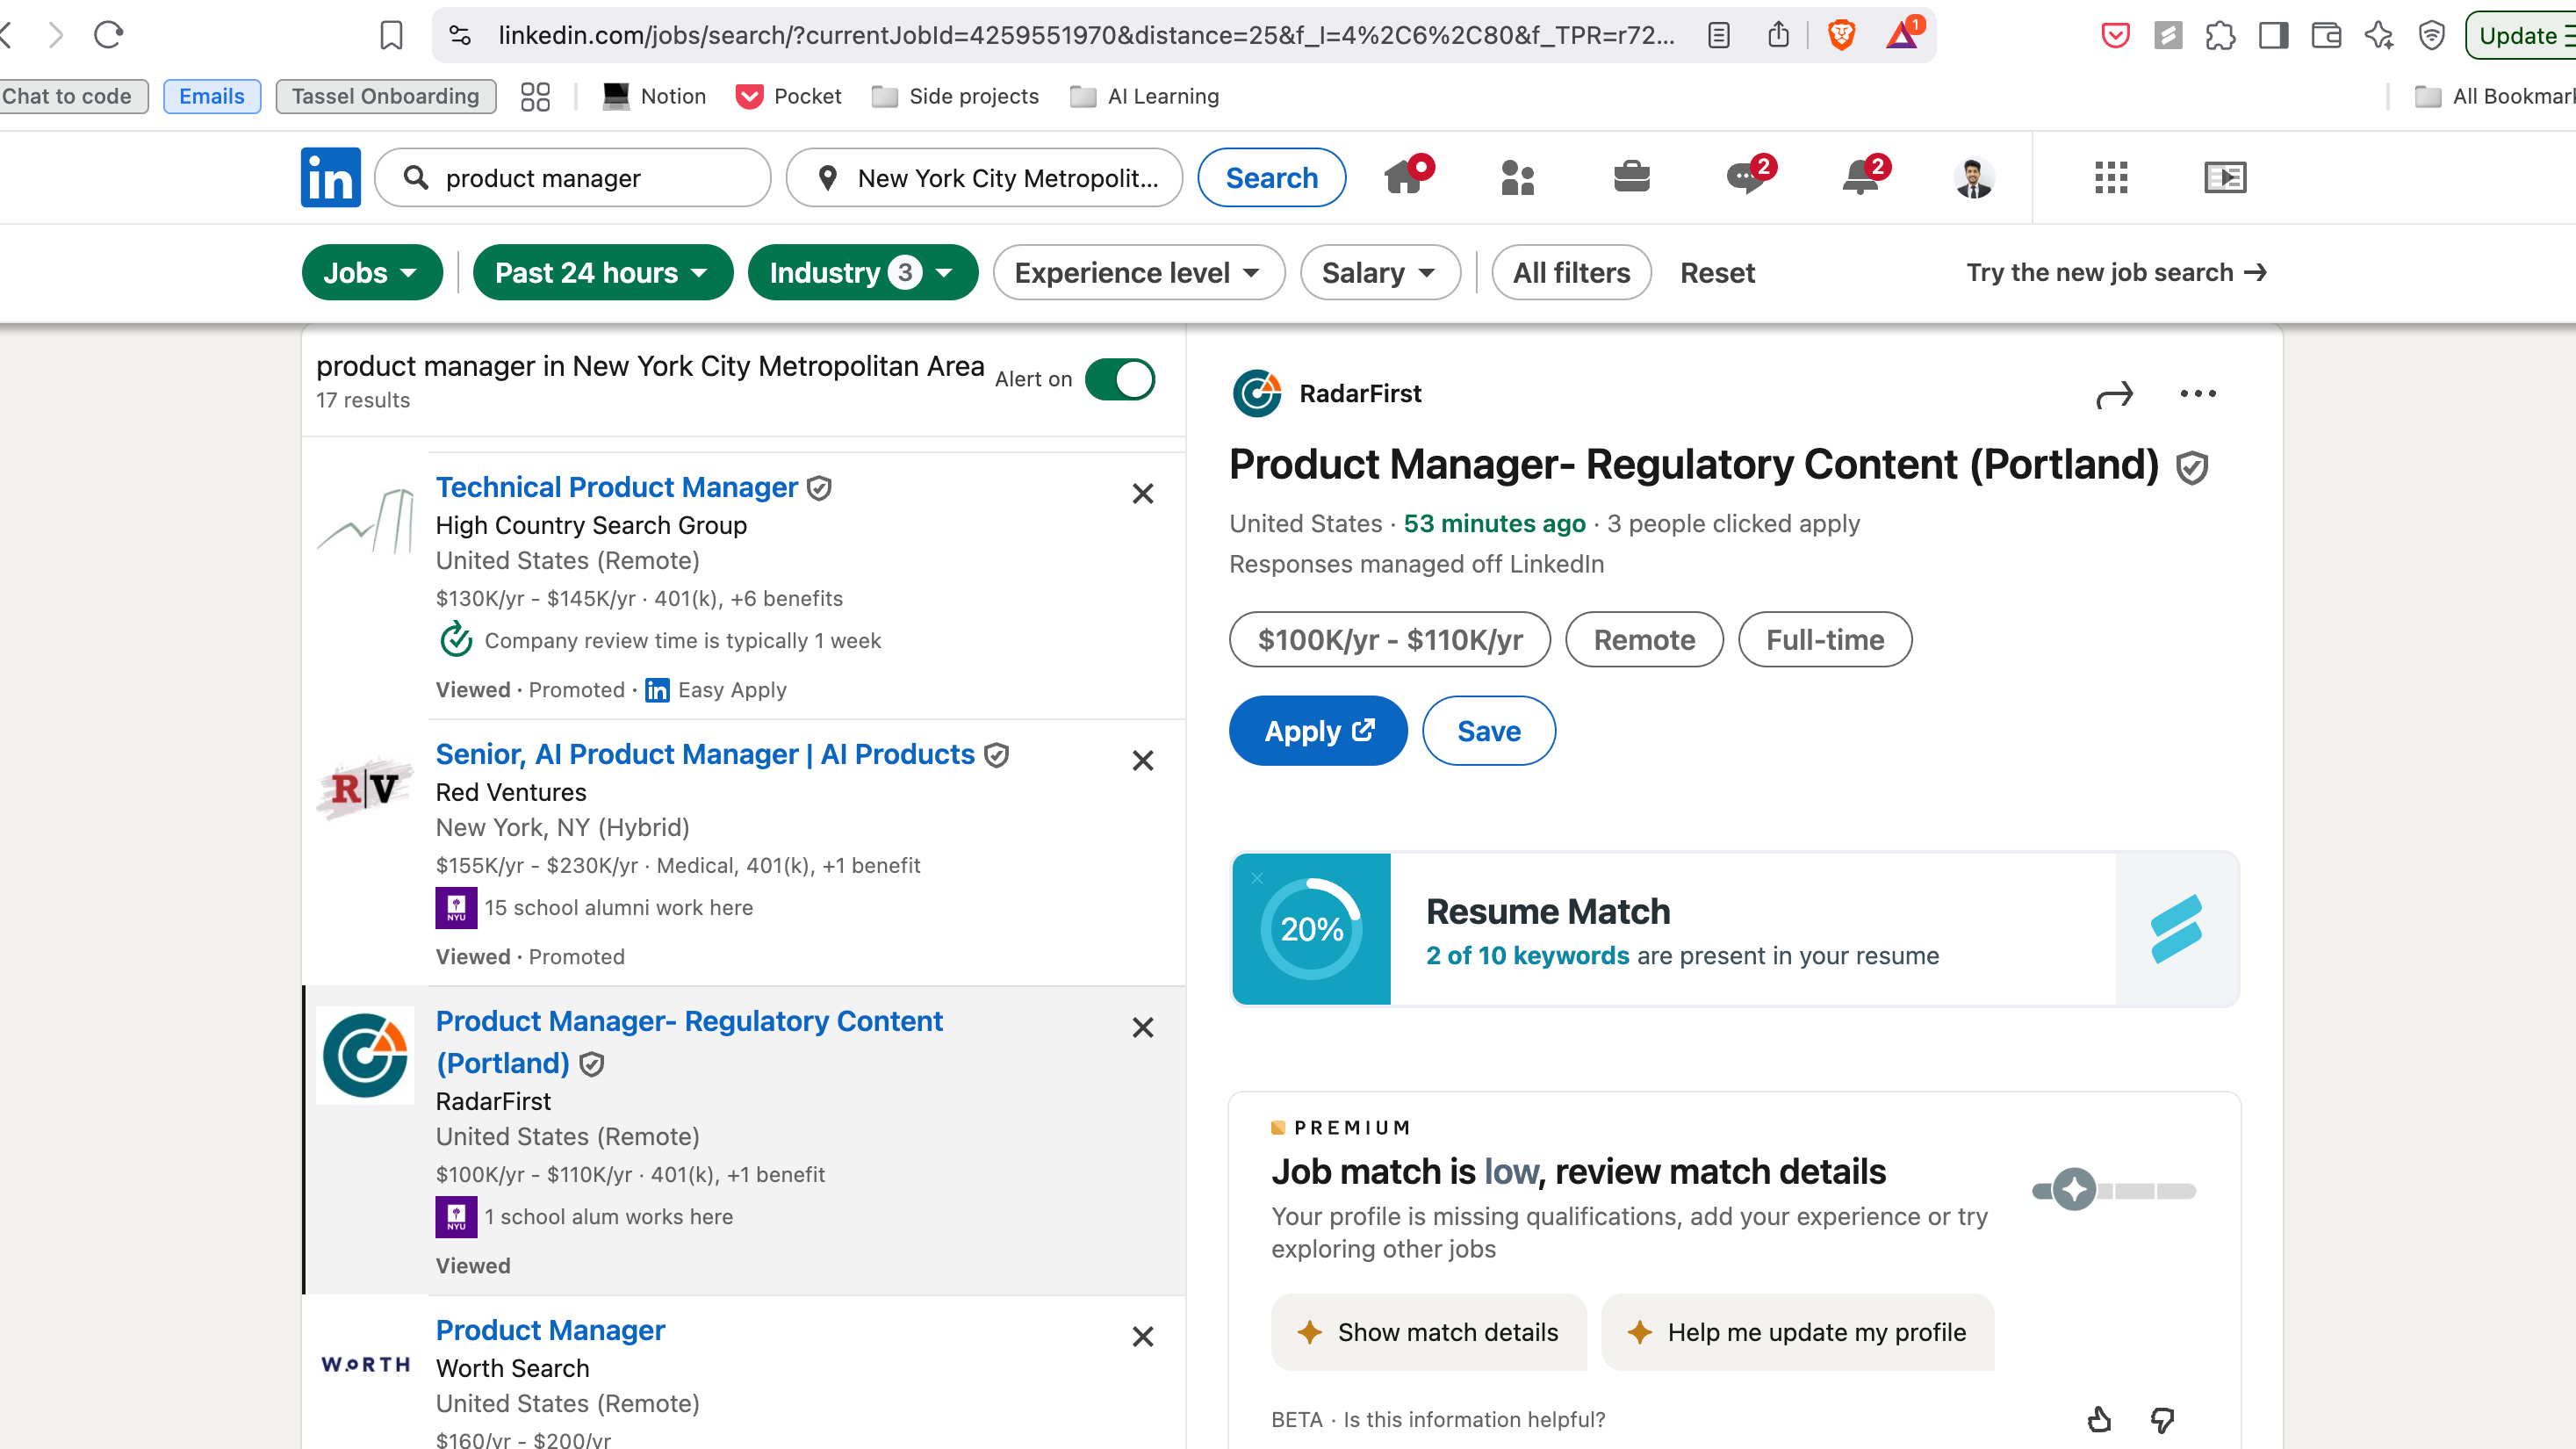Dismiss Technical Product Manager job listing
The image size is (2576, 1449).
[1142, 493]
